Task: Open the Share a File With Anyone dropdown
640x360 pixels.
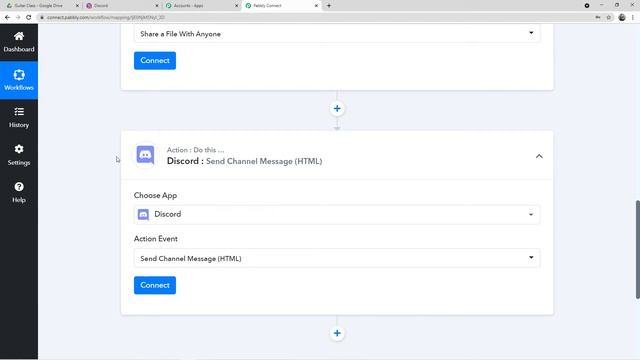Action: pyautogui.click(x=337, y=33)
